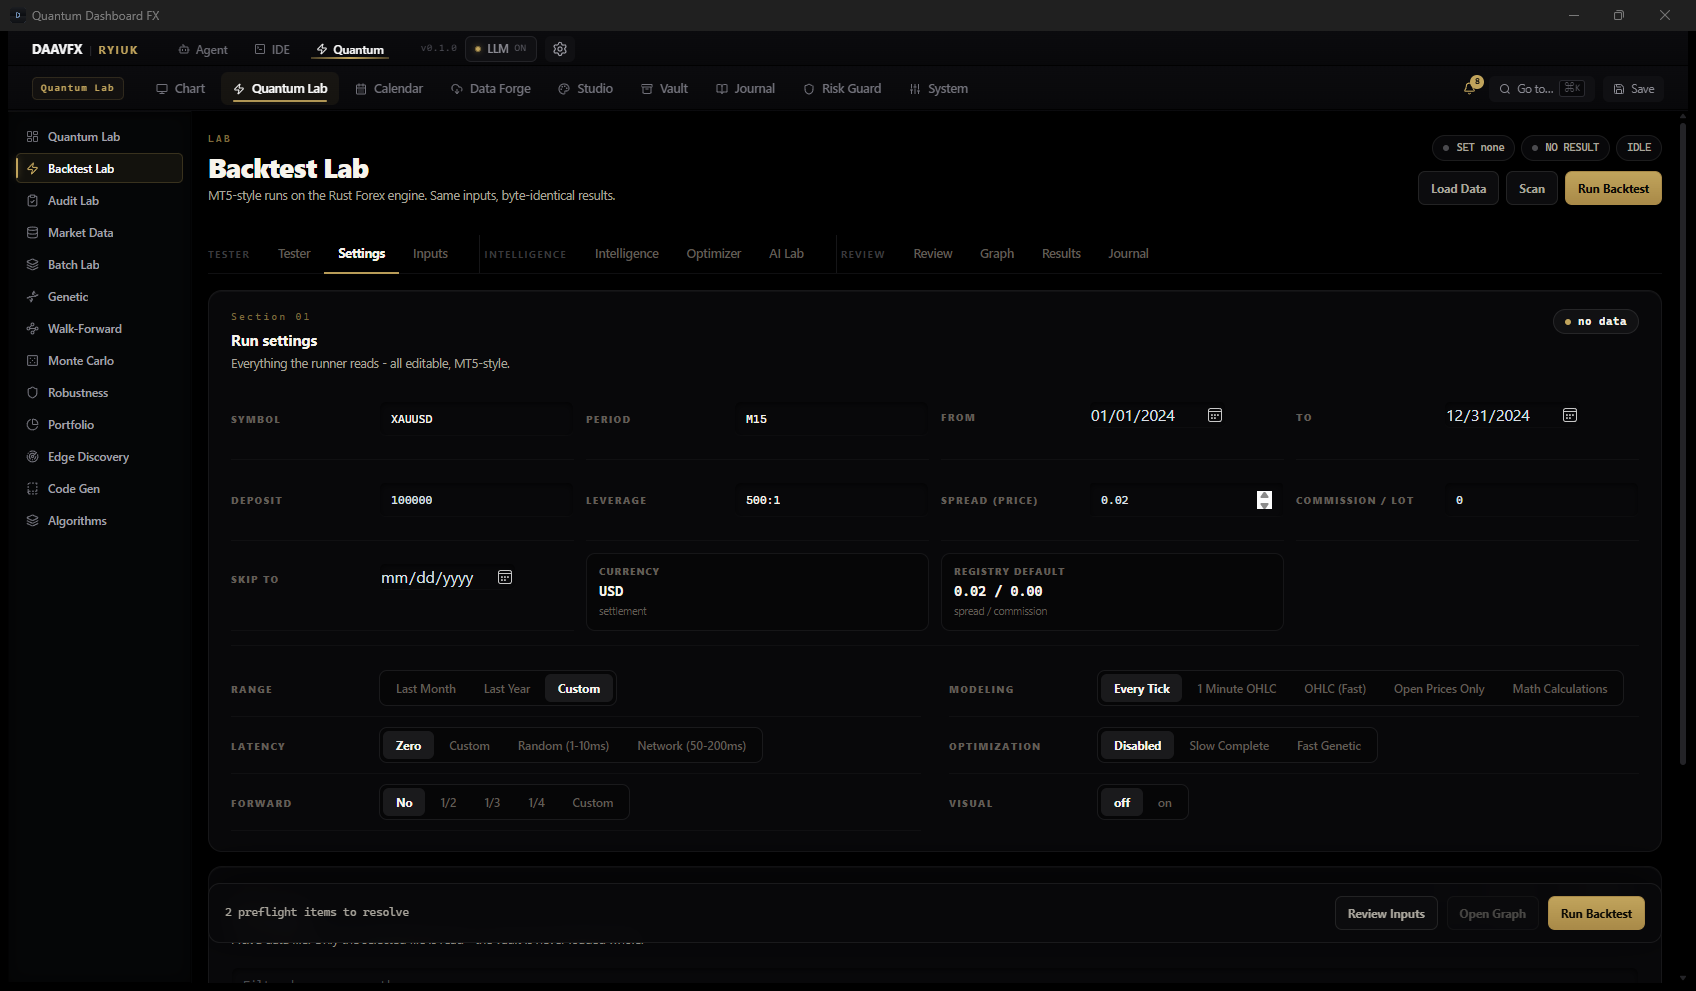Open Edge Discovery in sidebar

click(100, 457)
